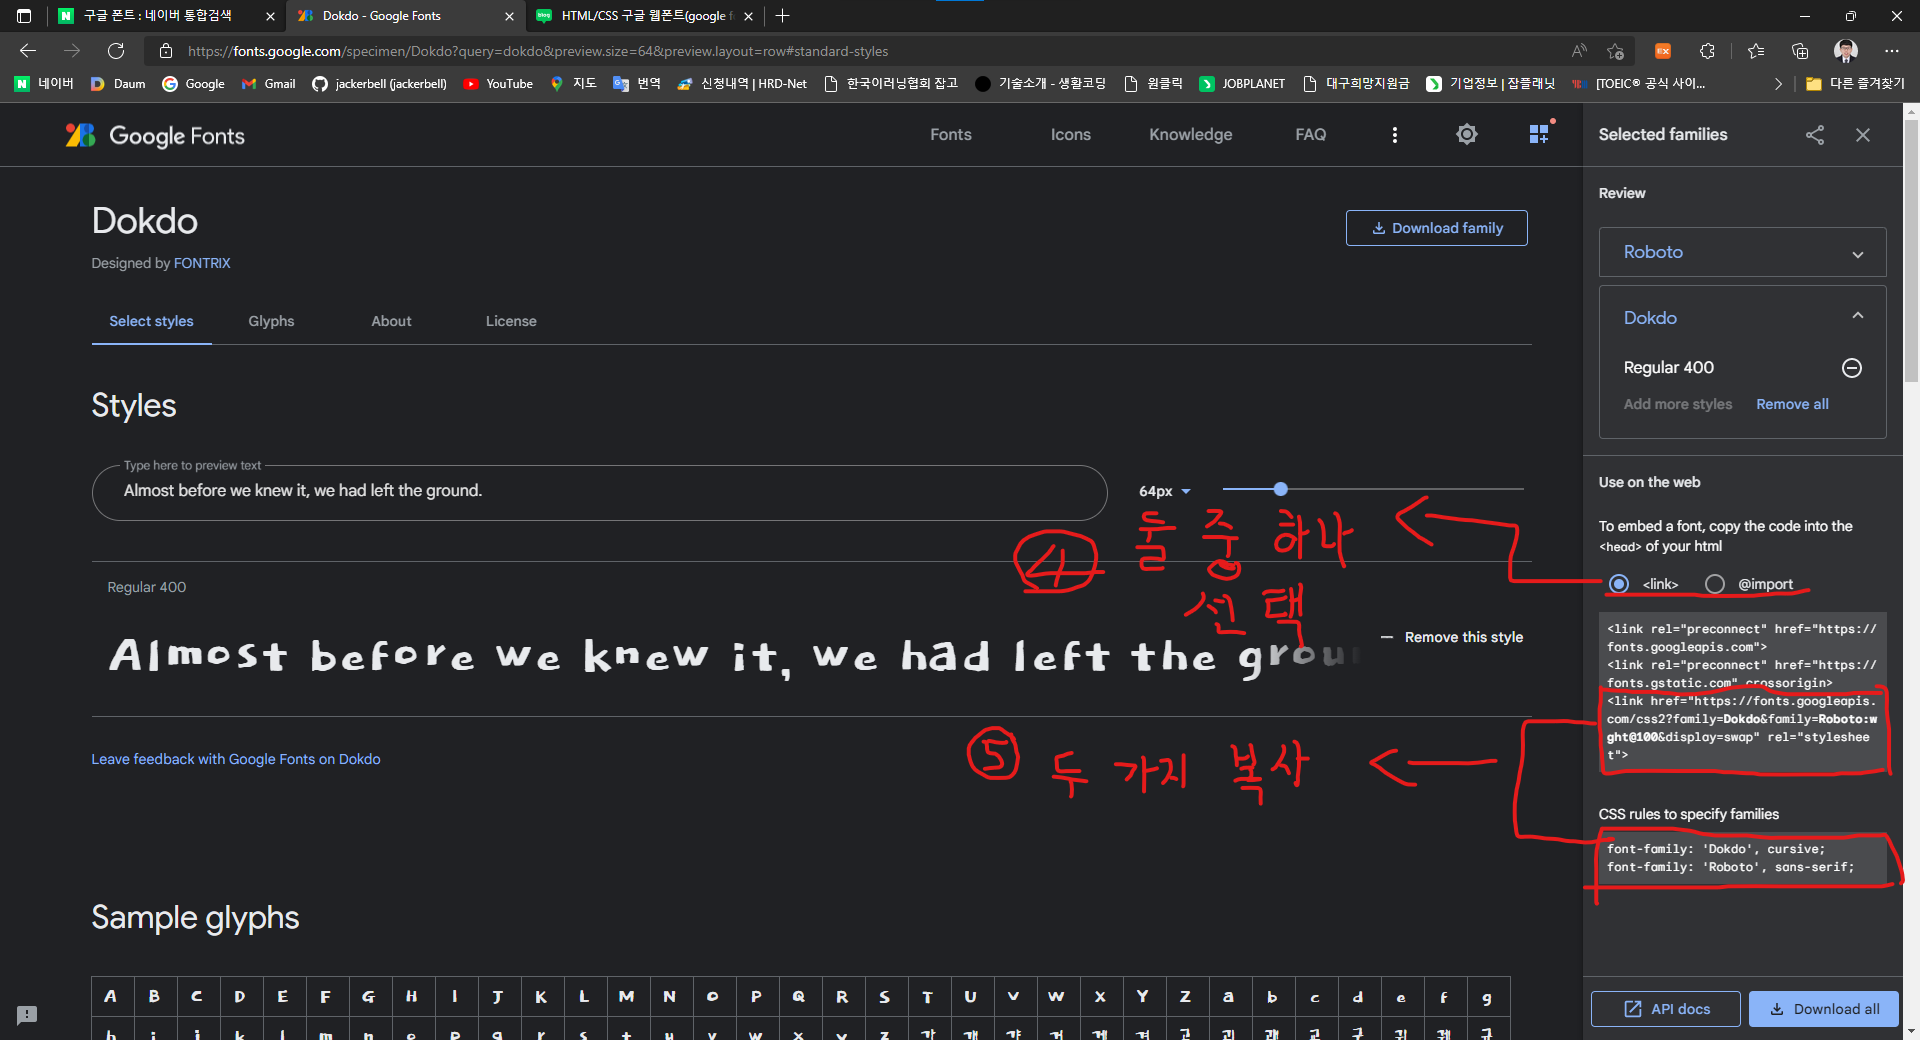The height and width of the screenshot is (1040, 1920).
Task: Click the Download family button
Action: pos(1437,228)
